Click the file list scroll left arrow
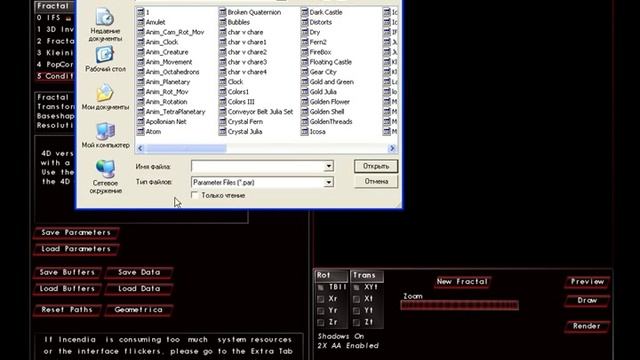 [140, 148]
